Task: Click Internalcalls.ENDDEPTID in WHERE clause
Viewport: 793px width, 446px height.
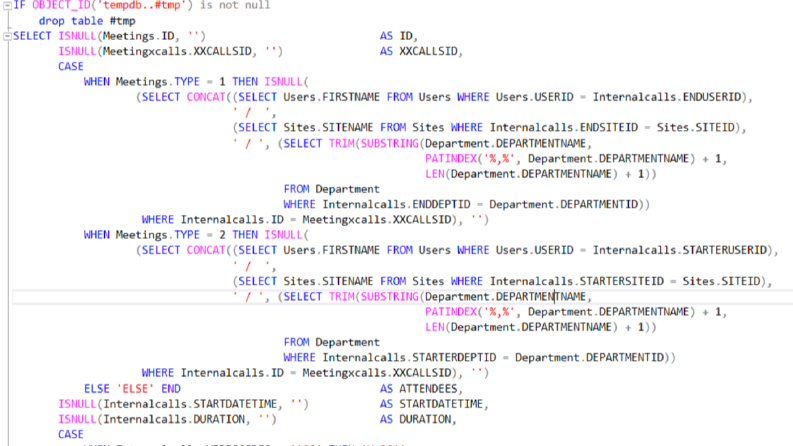Action: (x=396, y=204)
